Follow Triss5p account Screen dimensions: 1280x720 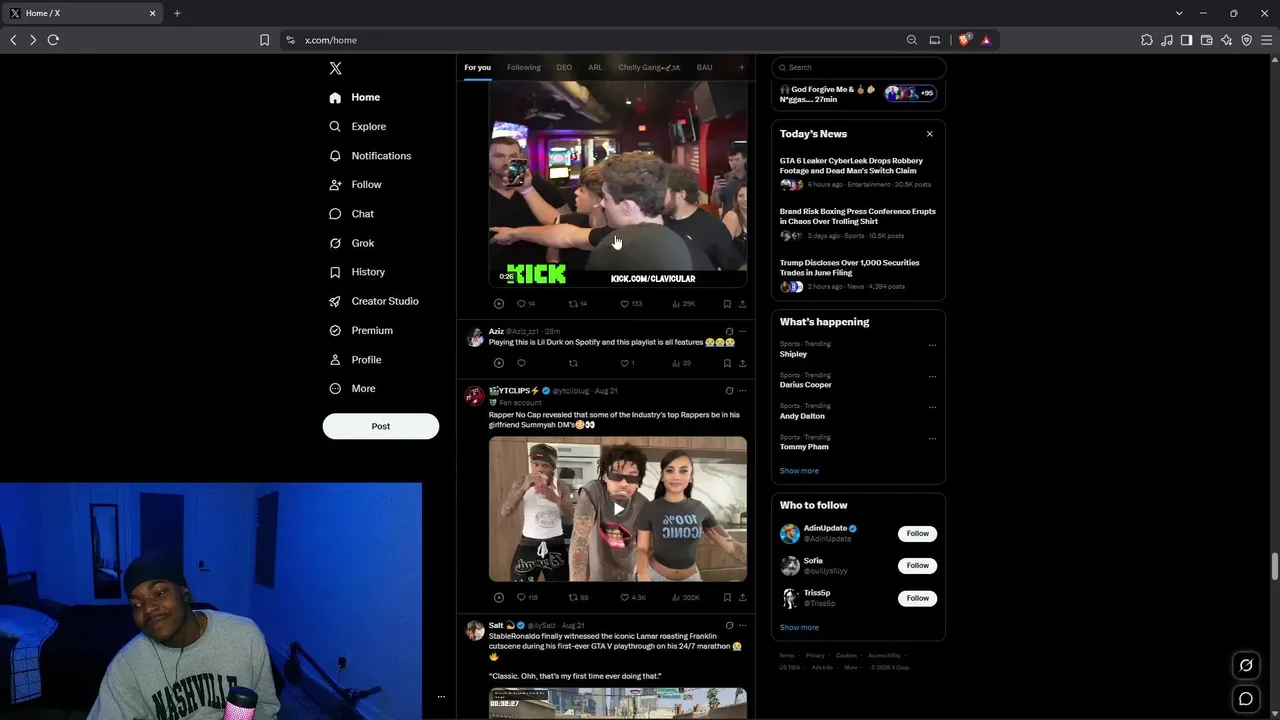point(917,598)
